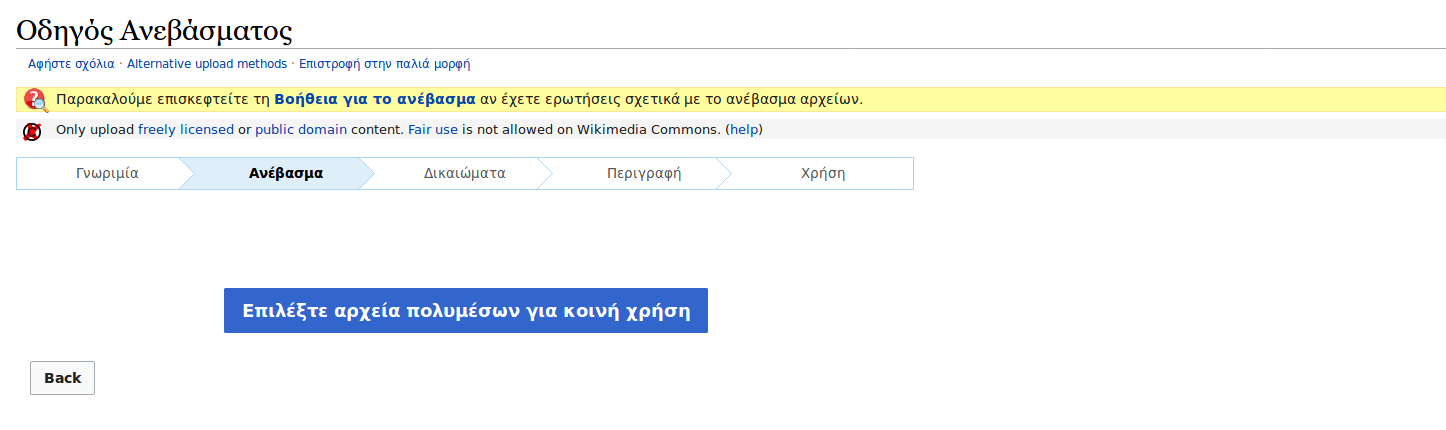1446x430 pixels.
Task: Click the red help lifebuoy icon
Action: click(x=35, y=99)
